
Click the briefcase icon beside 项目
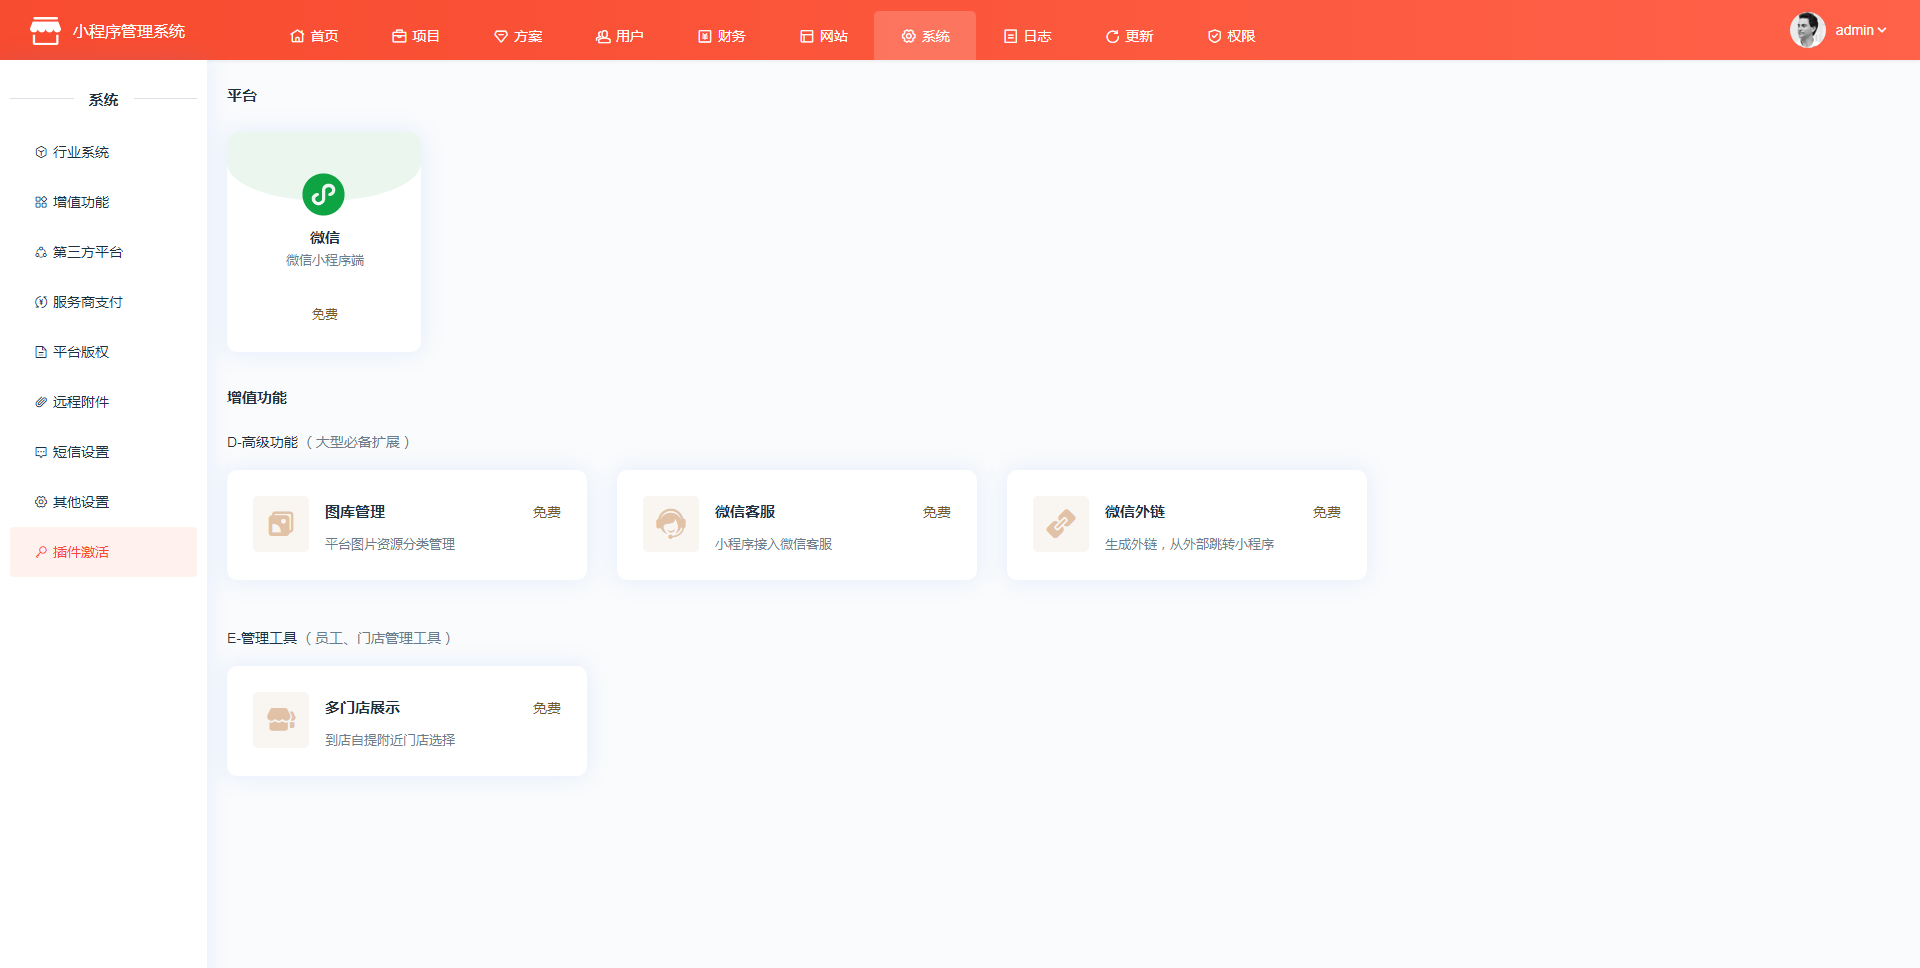(399, 36)
